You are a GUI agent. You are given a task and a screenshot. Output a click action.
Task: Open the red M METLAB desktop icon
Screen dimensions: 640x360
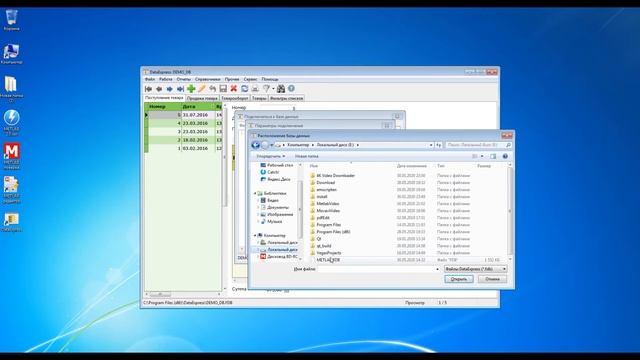point(11,156)
